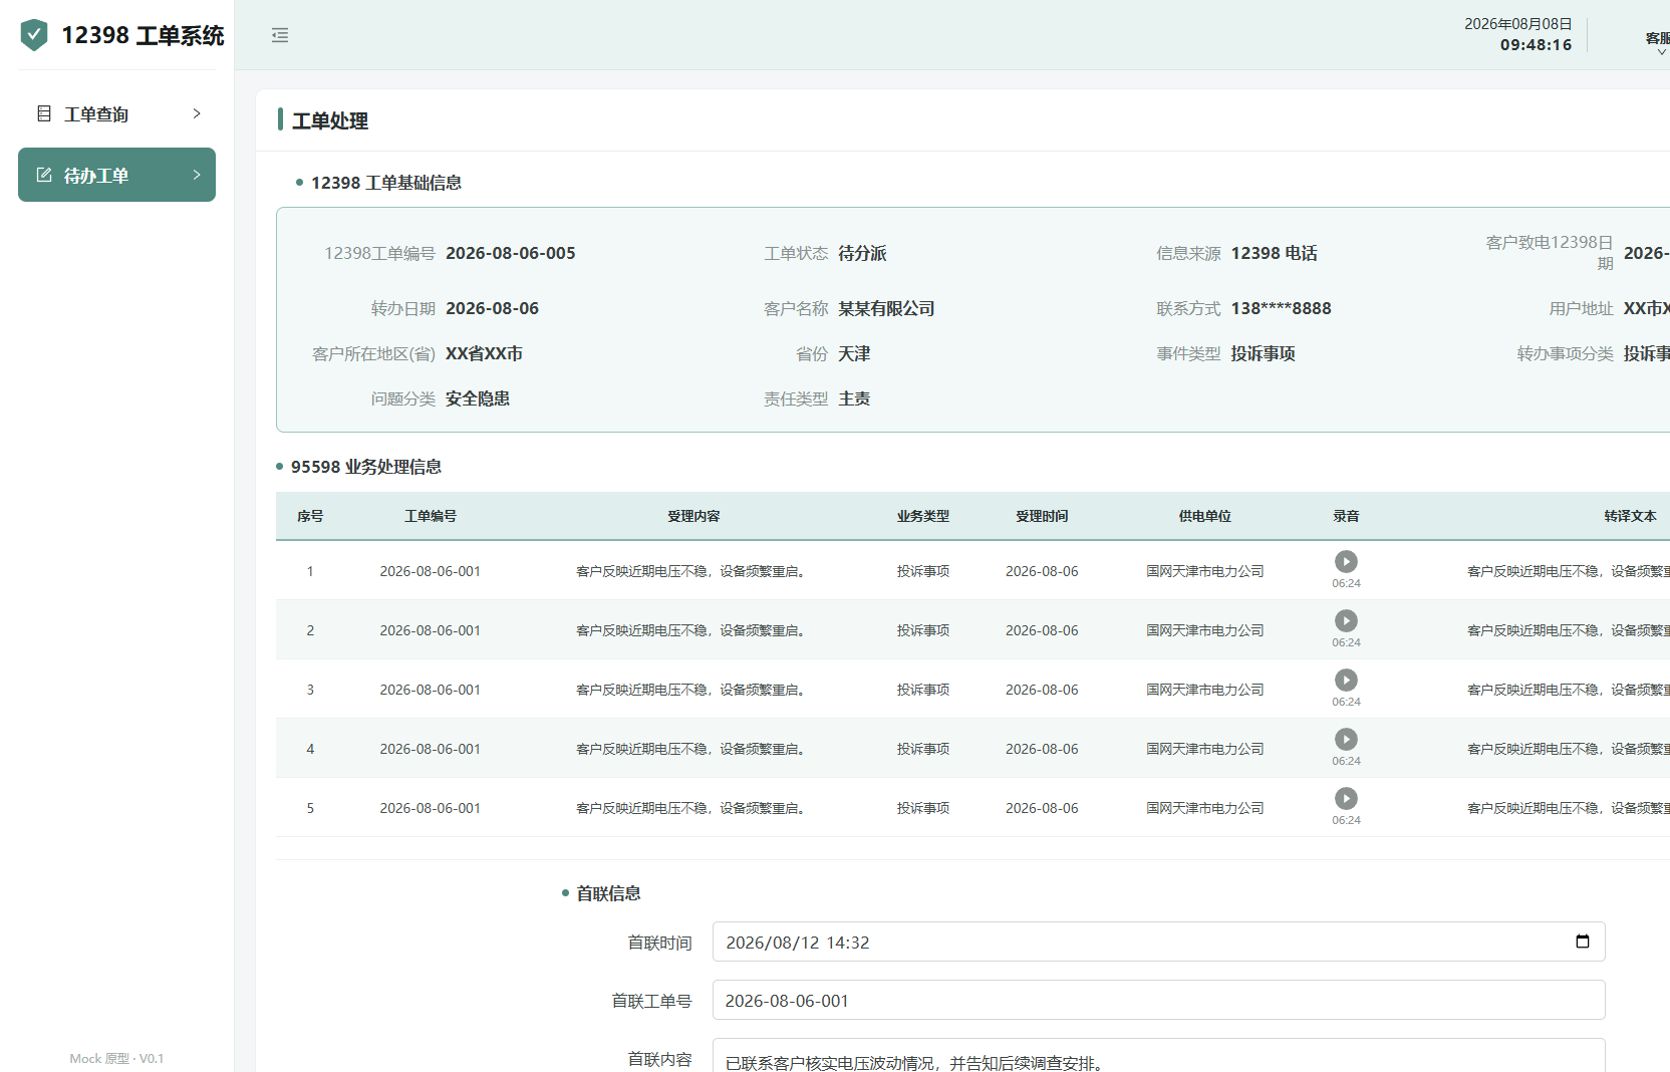Click the header clock 09:48:16
This screenshot has height=1072, width=1670.
1536,45
